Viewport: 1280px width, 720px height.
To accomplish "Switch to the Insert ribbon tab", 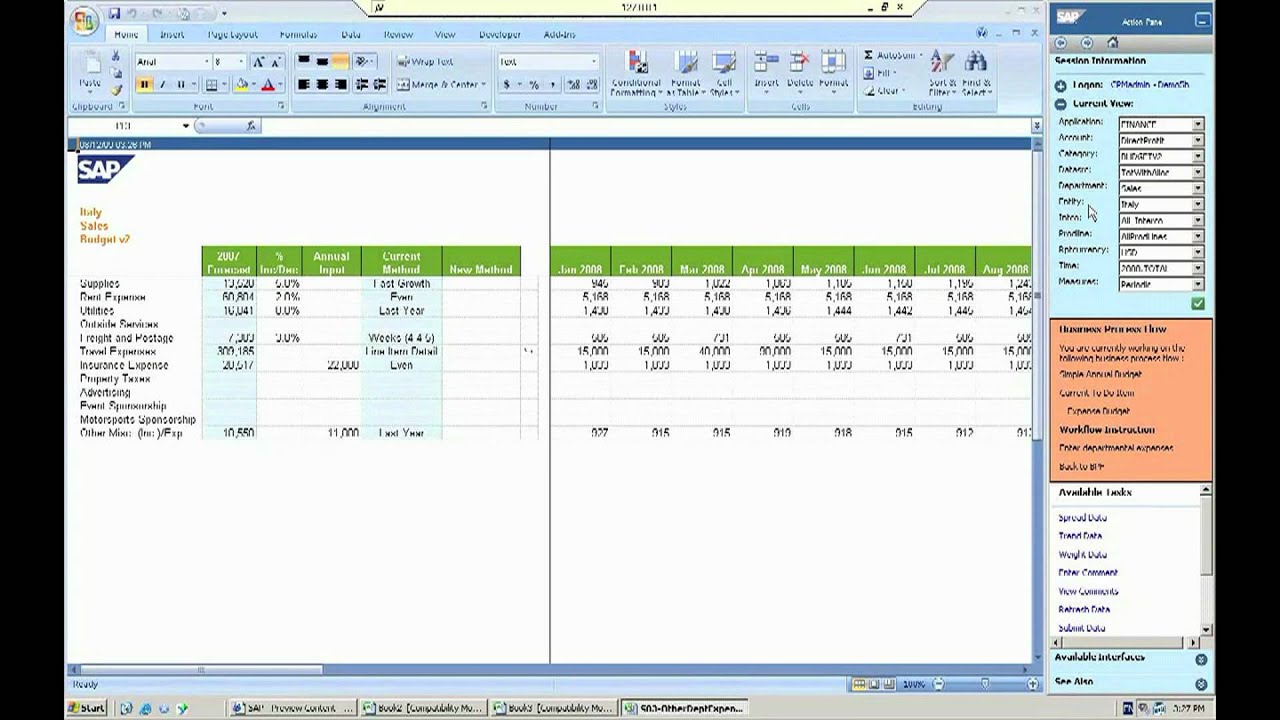I will [172, 35].
